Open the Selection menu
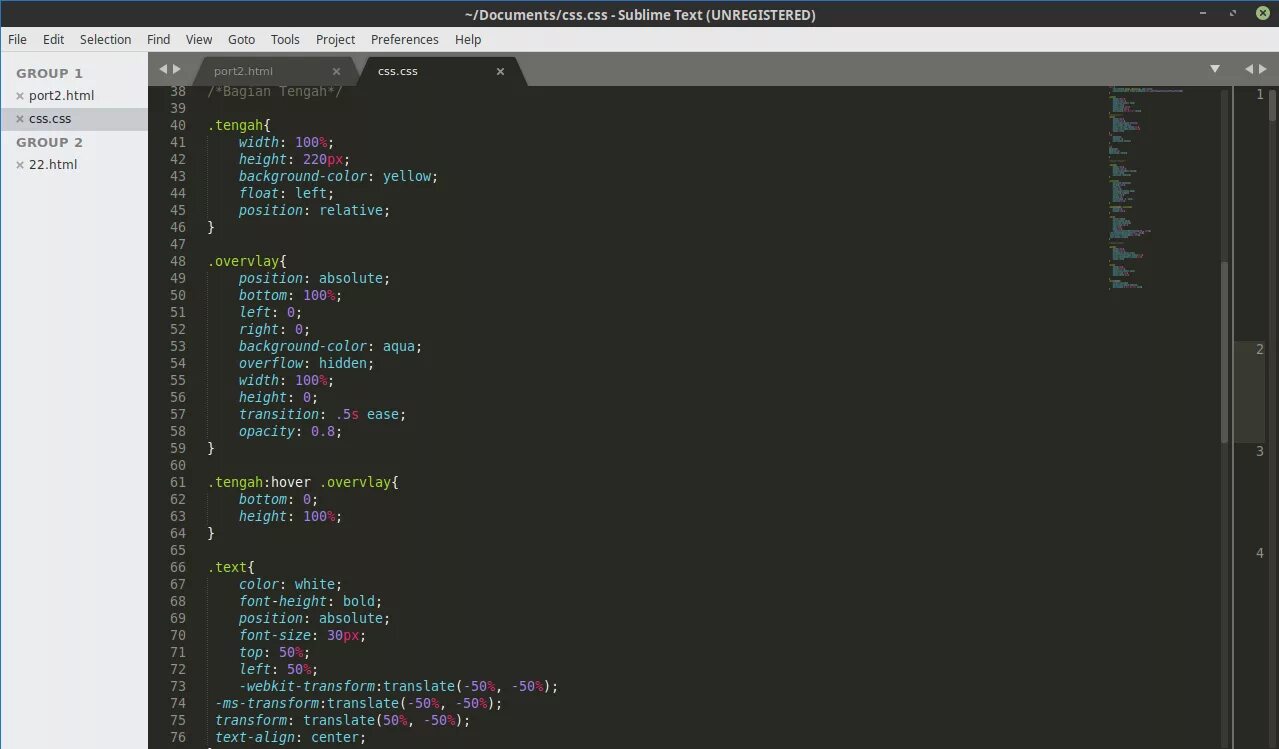Screen dimensions: 1279x749 coord(105,39)
